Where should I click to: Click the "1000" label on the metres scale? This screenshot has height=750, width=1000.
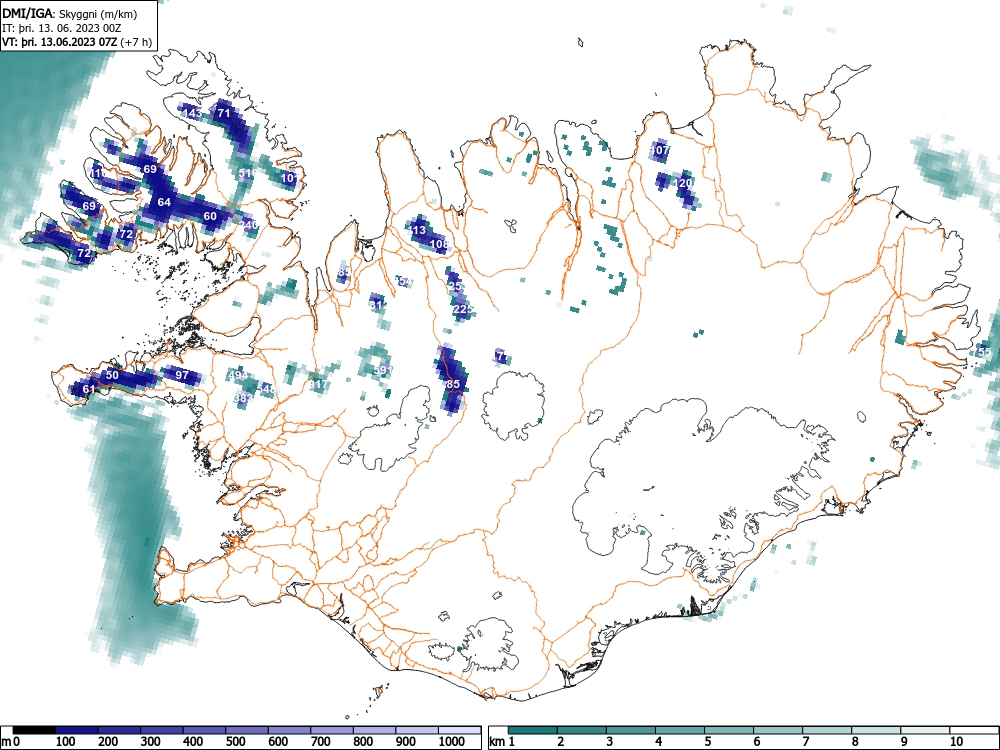coord(452,742)
